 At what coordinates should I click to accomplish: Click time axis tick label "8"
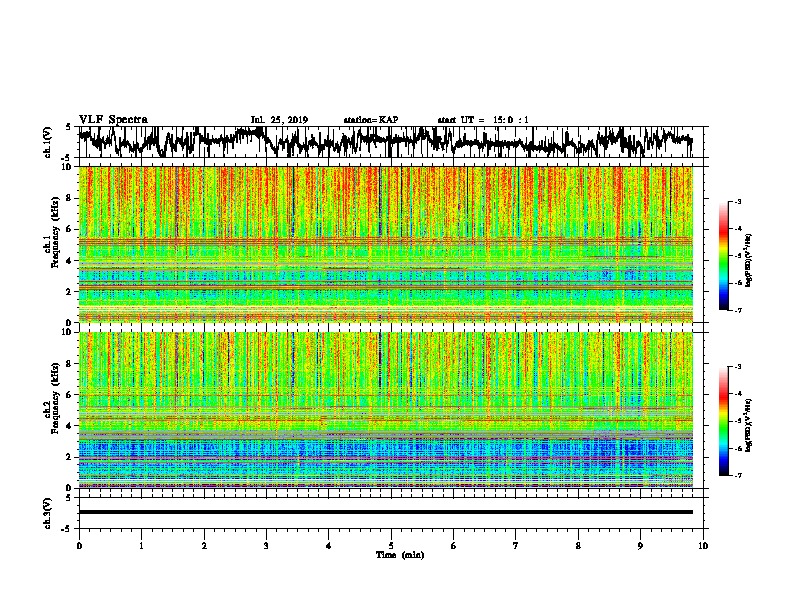point(578,546)
